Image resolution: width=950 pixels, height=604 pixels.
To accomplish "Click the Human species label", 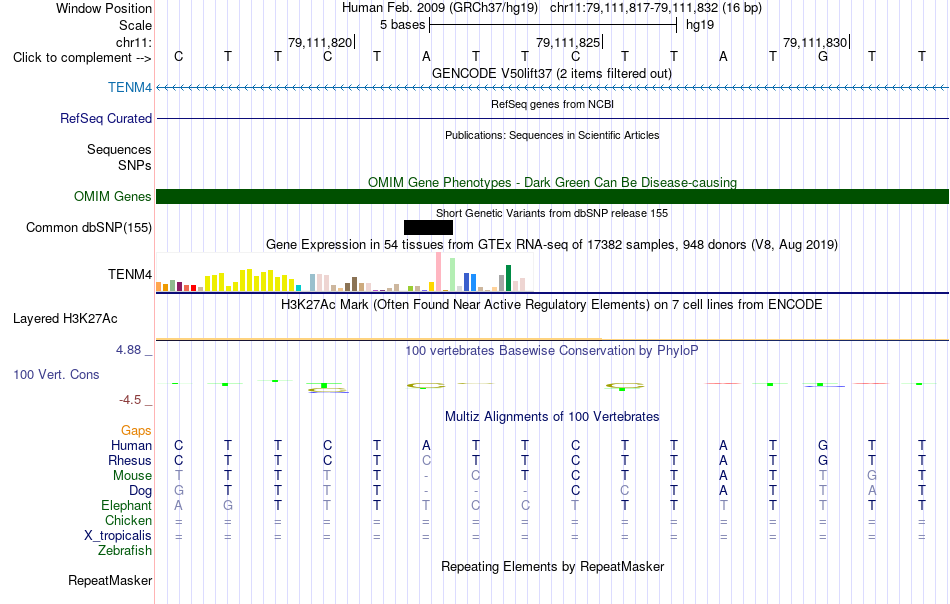I will (x=131, y=445).
